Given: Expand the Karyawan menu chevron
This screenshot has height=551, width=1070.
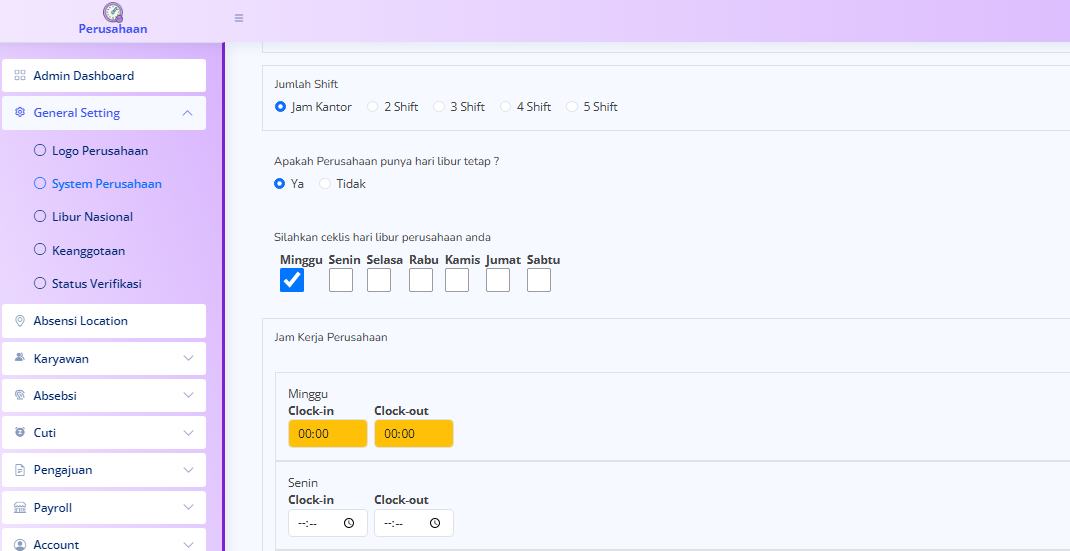Looking at the screenshot, I should click(188, 358).
